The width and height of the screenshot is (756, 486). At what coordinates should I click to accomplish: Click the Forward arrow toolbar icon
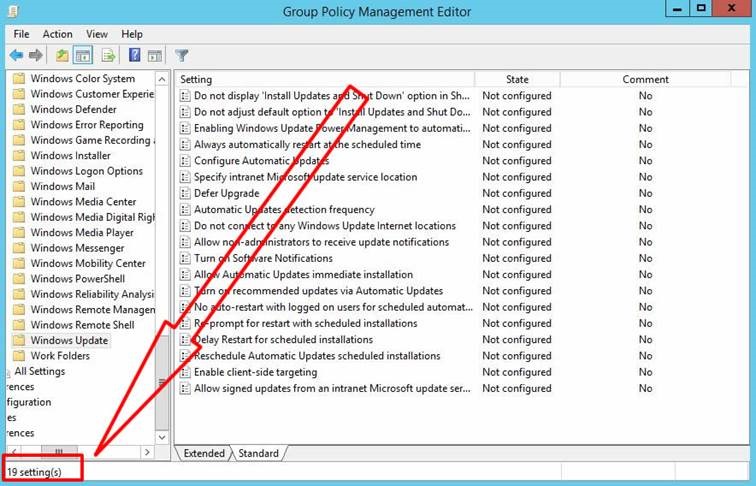click(x=36, y=56)
